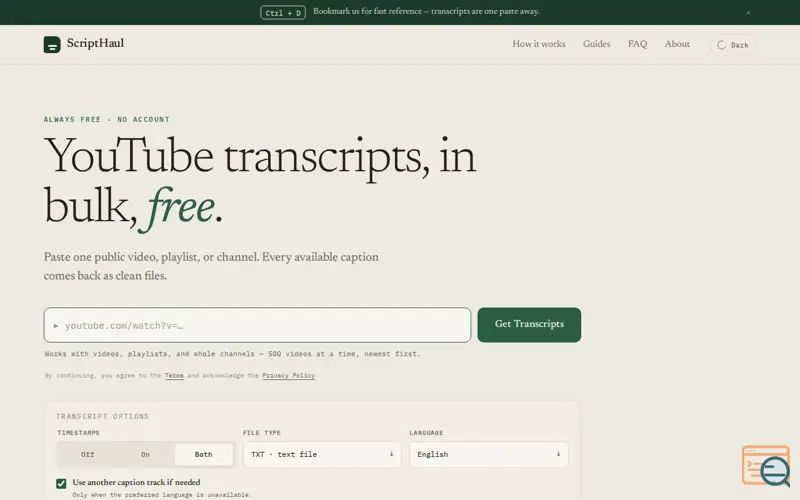Set timestamps to Both
The width and height of the screenshot is (800, 500).
coord(204,454)
